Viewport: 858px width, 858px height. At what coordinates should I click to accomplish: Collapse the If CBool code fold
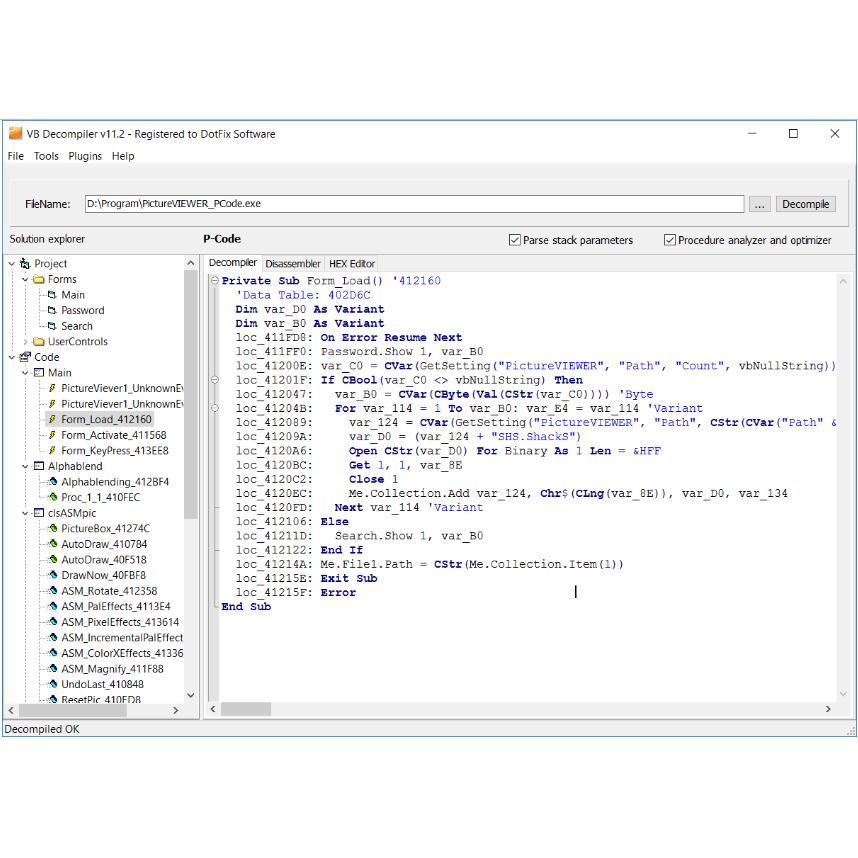(214, 380)
